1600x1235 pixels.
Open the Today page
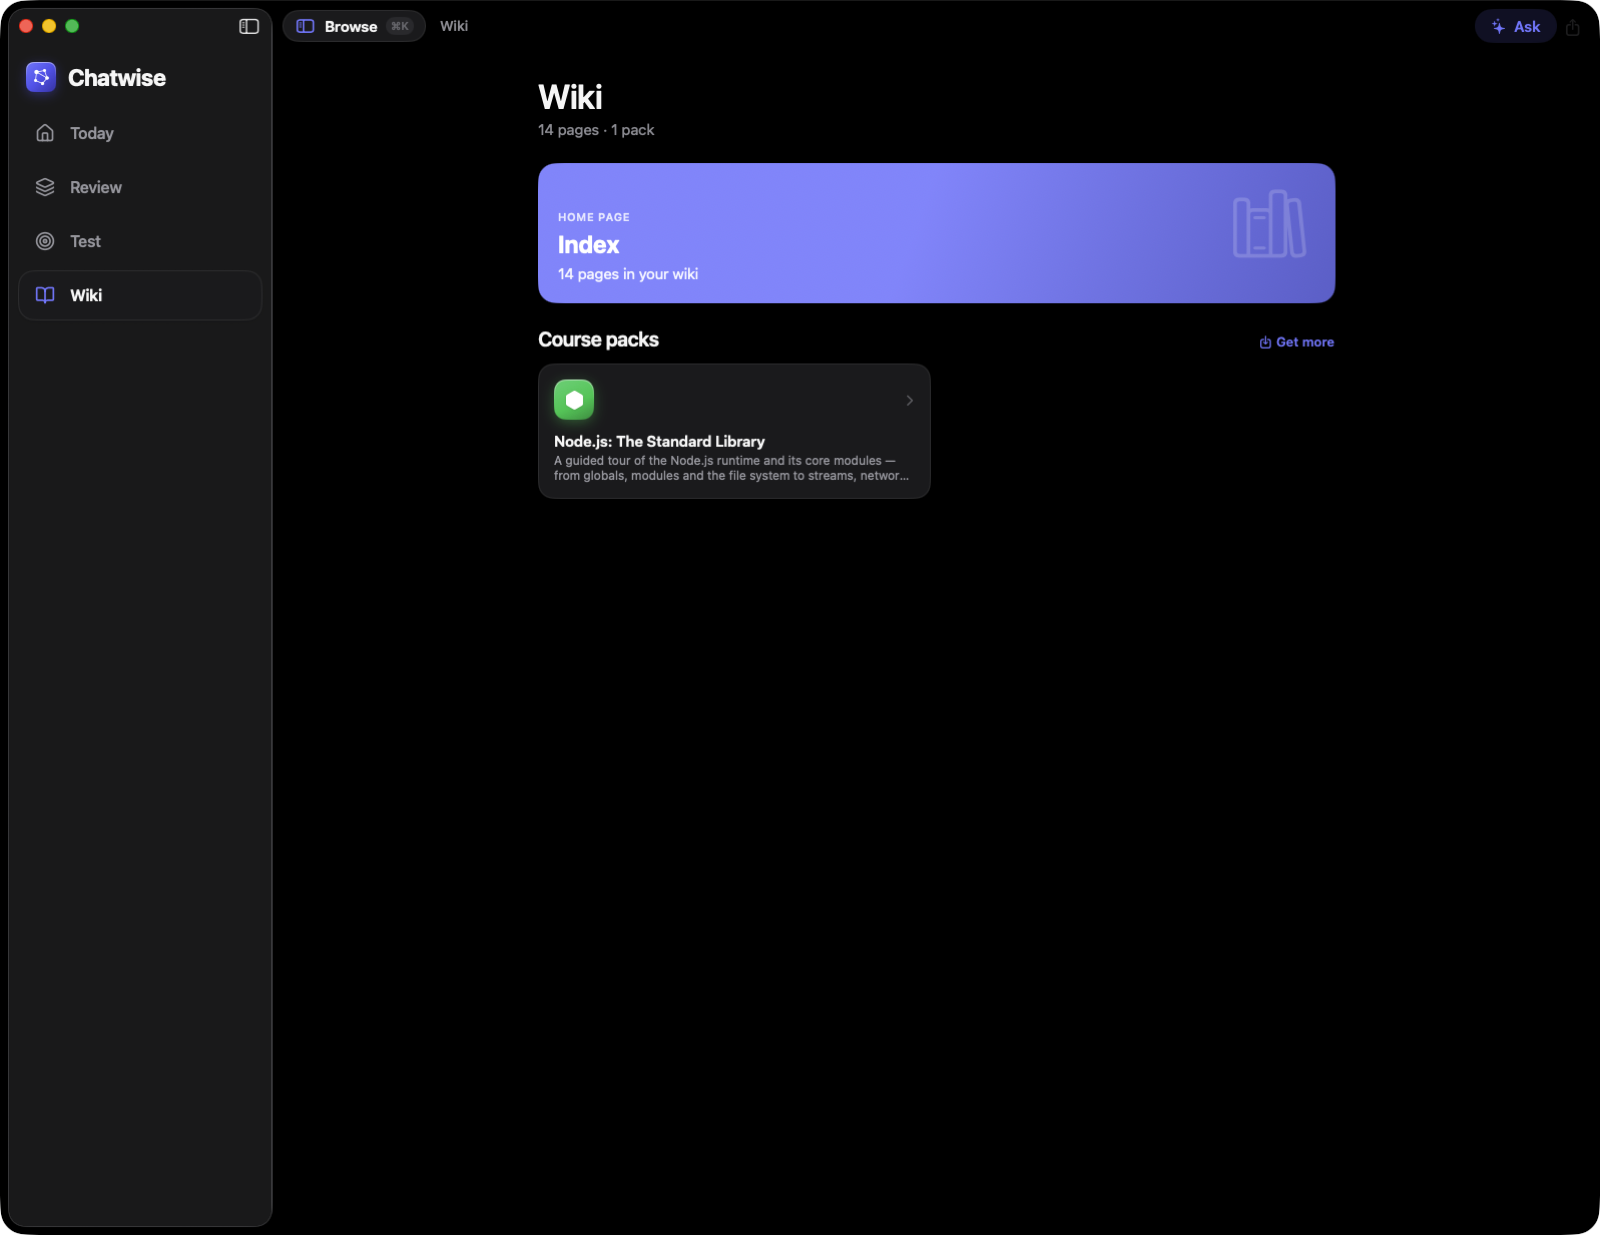140,133
